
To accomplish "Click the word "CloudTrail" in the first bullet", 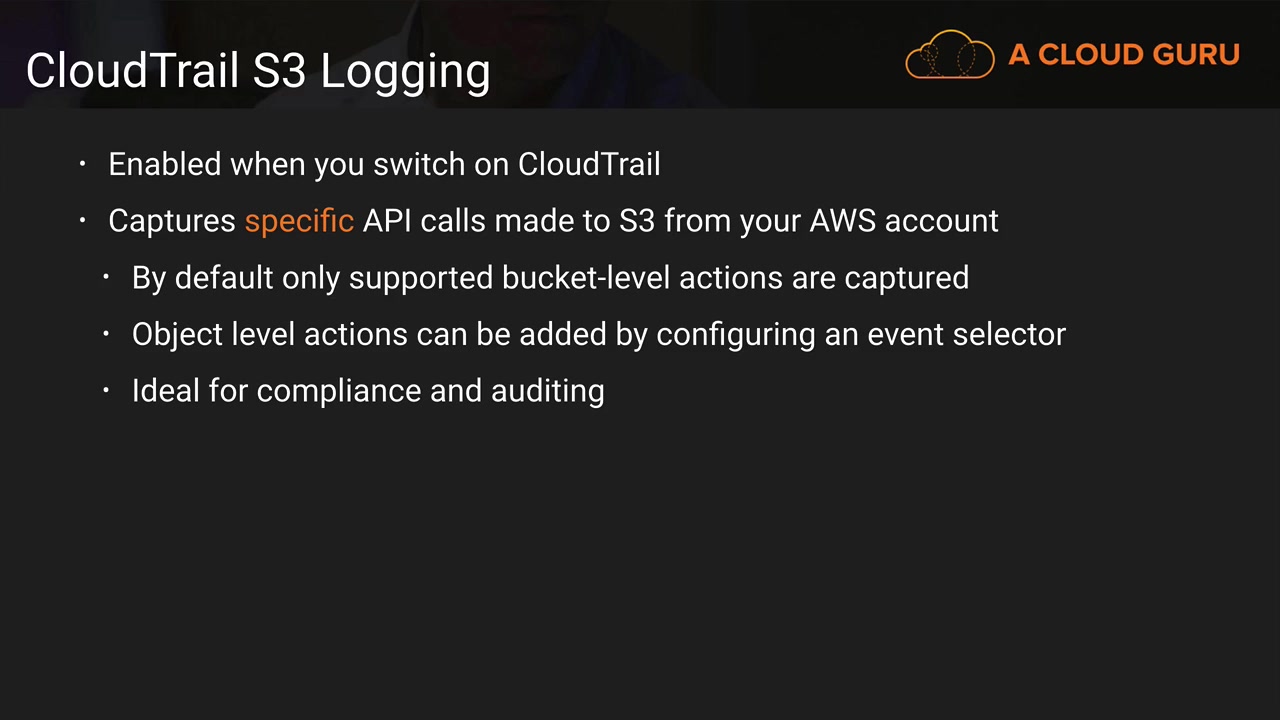I will pos(589,164).
